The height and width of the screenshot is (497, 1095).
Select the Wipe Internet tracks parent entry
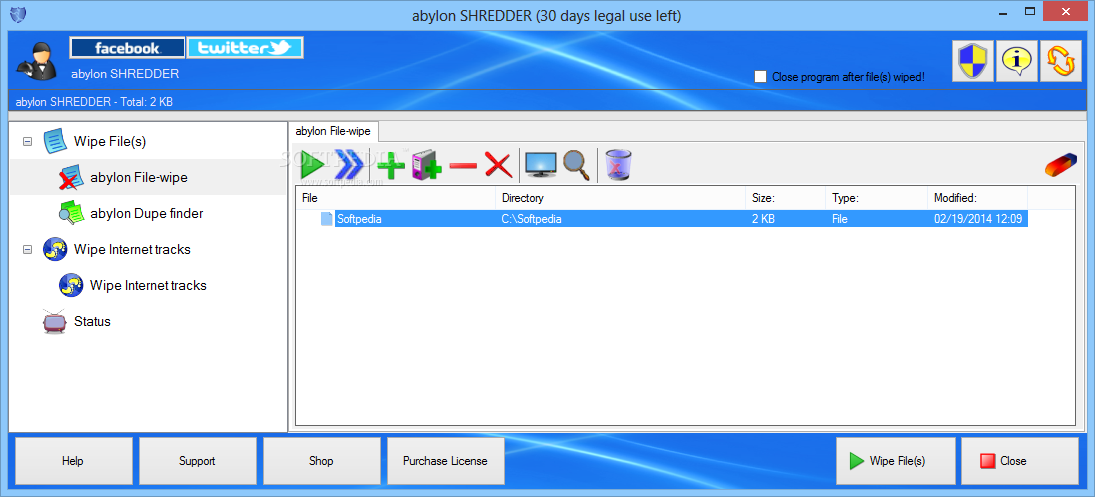[x=132, y=249]
